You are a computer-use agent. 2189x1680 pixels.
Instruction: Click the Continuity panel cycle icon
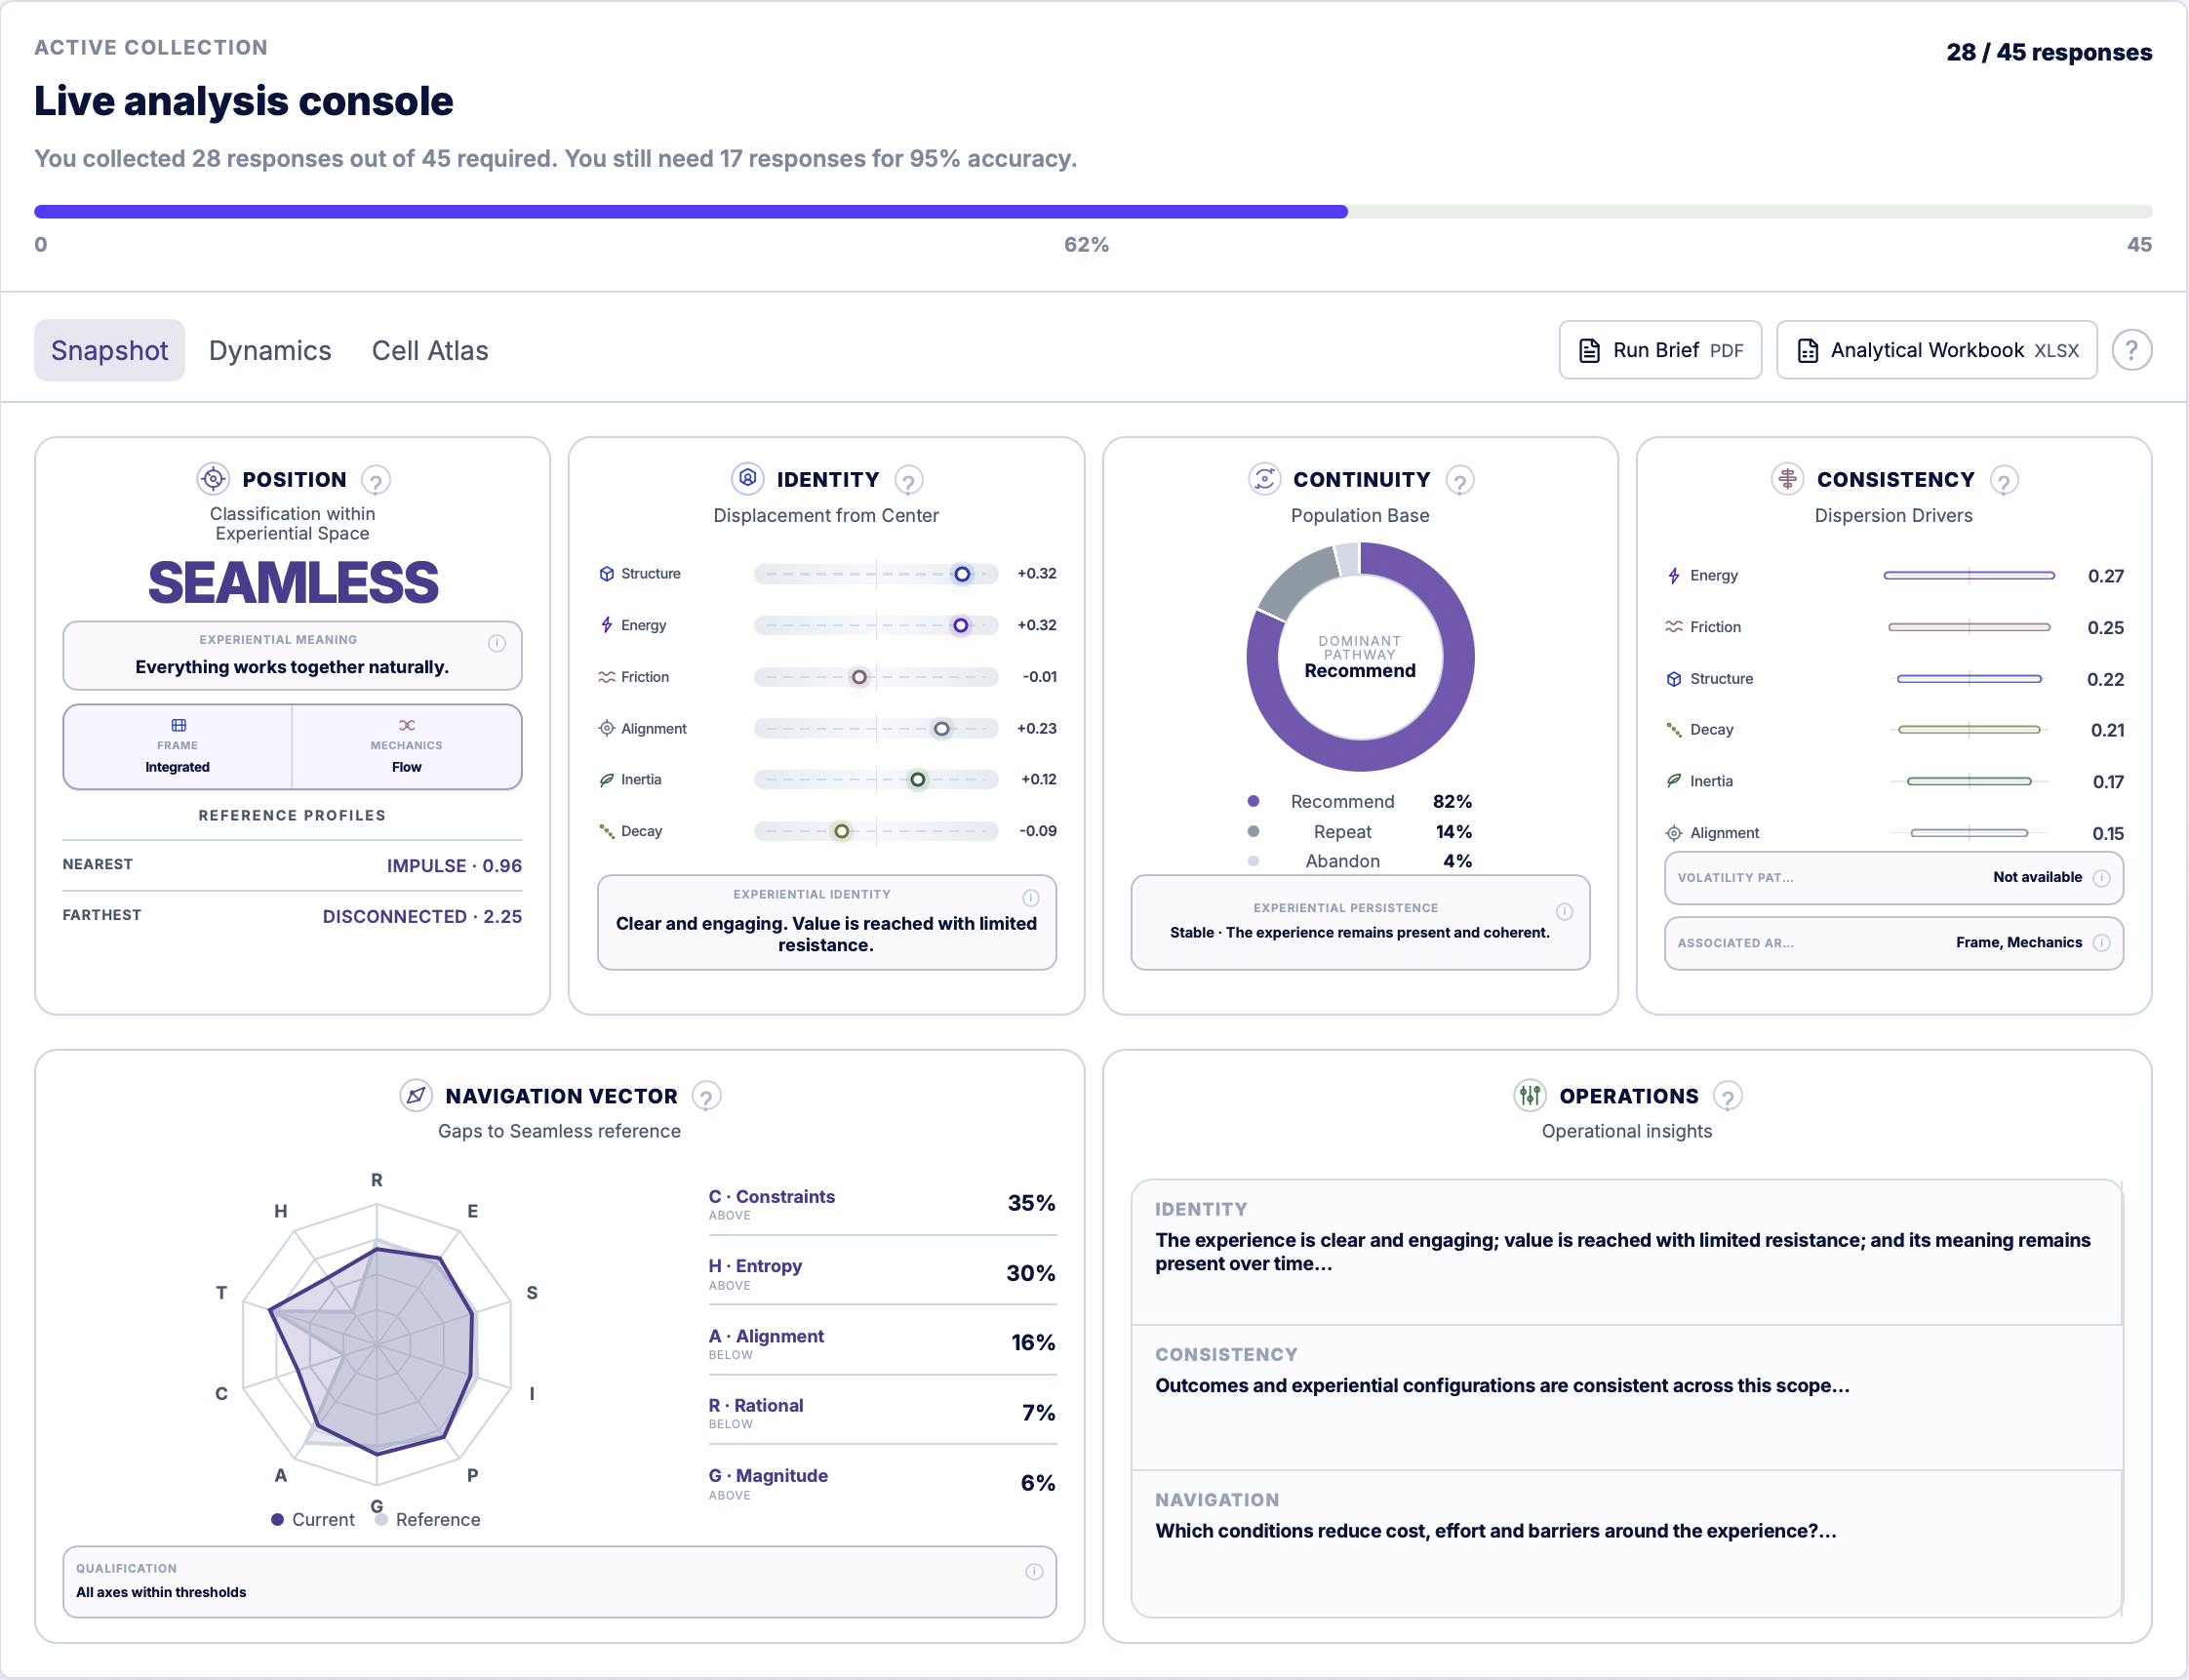(x=1264, y=479)
